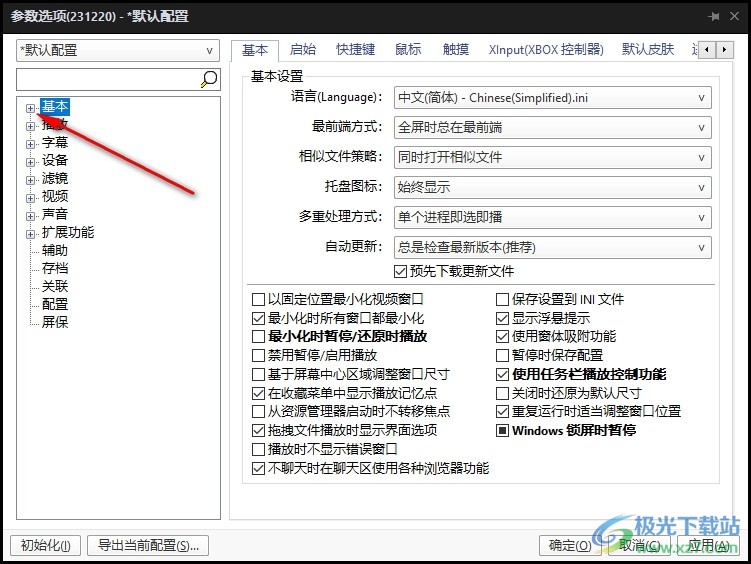Click 导出当前配置(S)... button
The height and width of the screenshot is (564, 751).
148,545
